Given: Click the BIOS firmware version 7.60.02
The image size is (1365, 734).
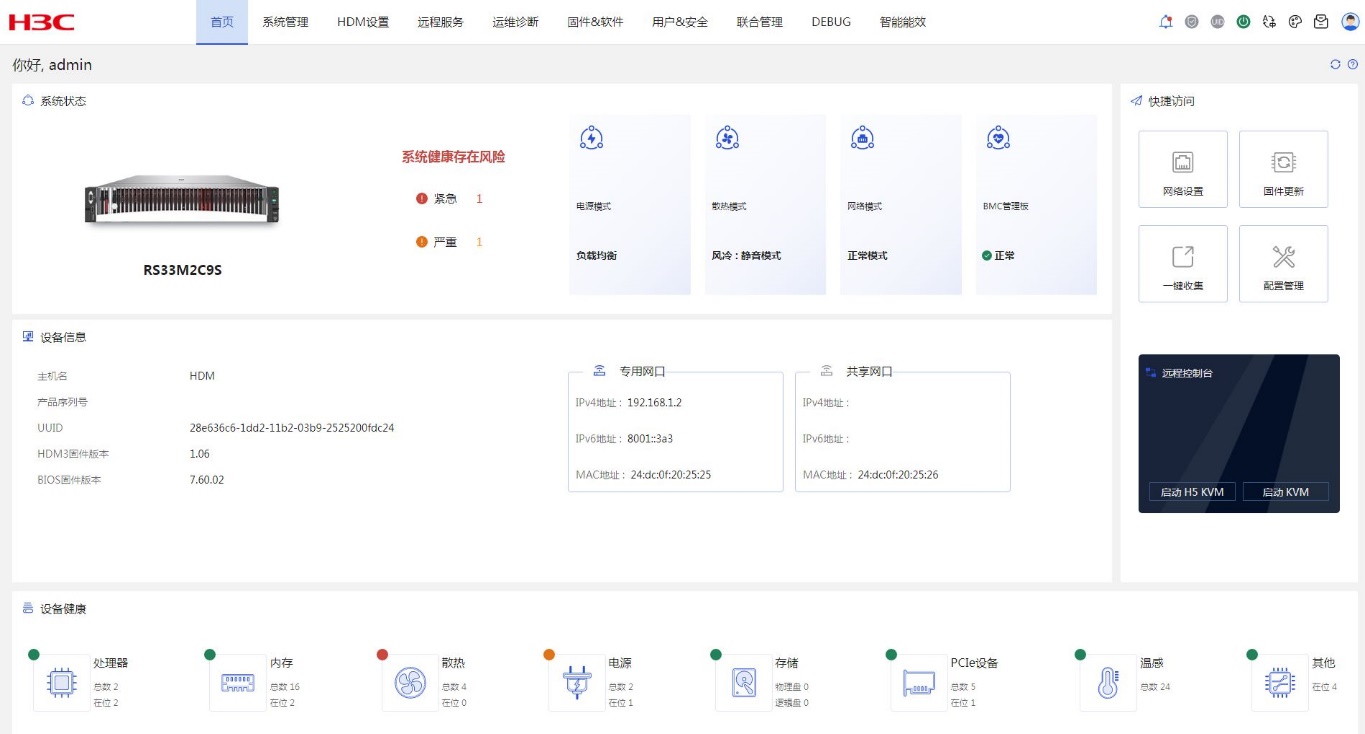Looking at the screenshot, I should tap(207, 480).
